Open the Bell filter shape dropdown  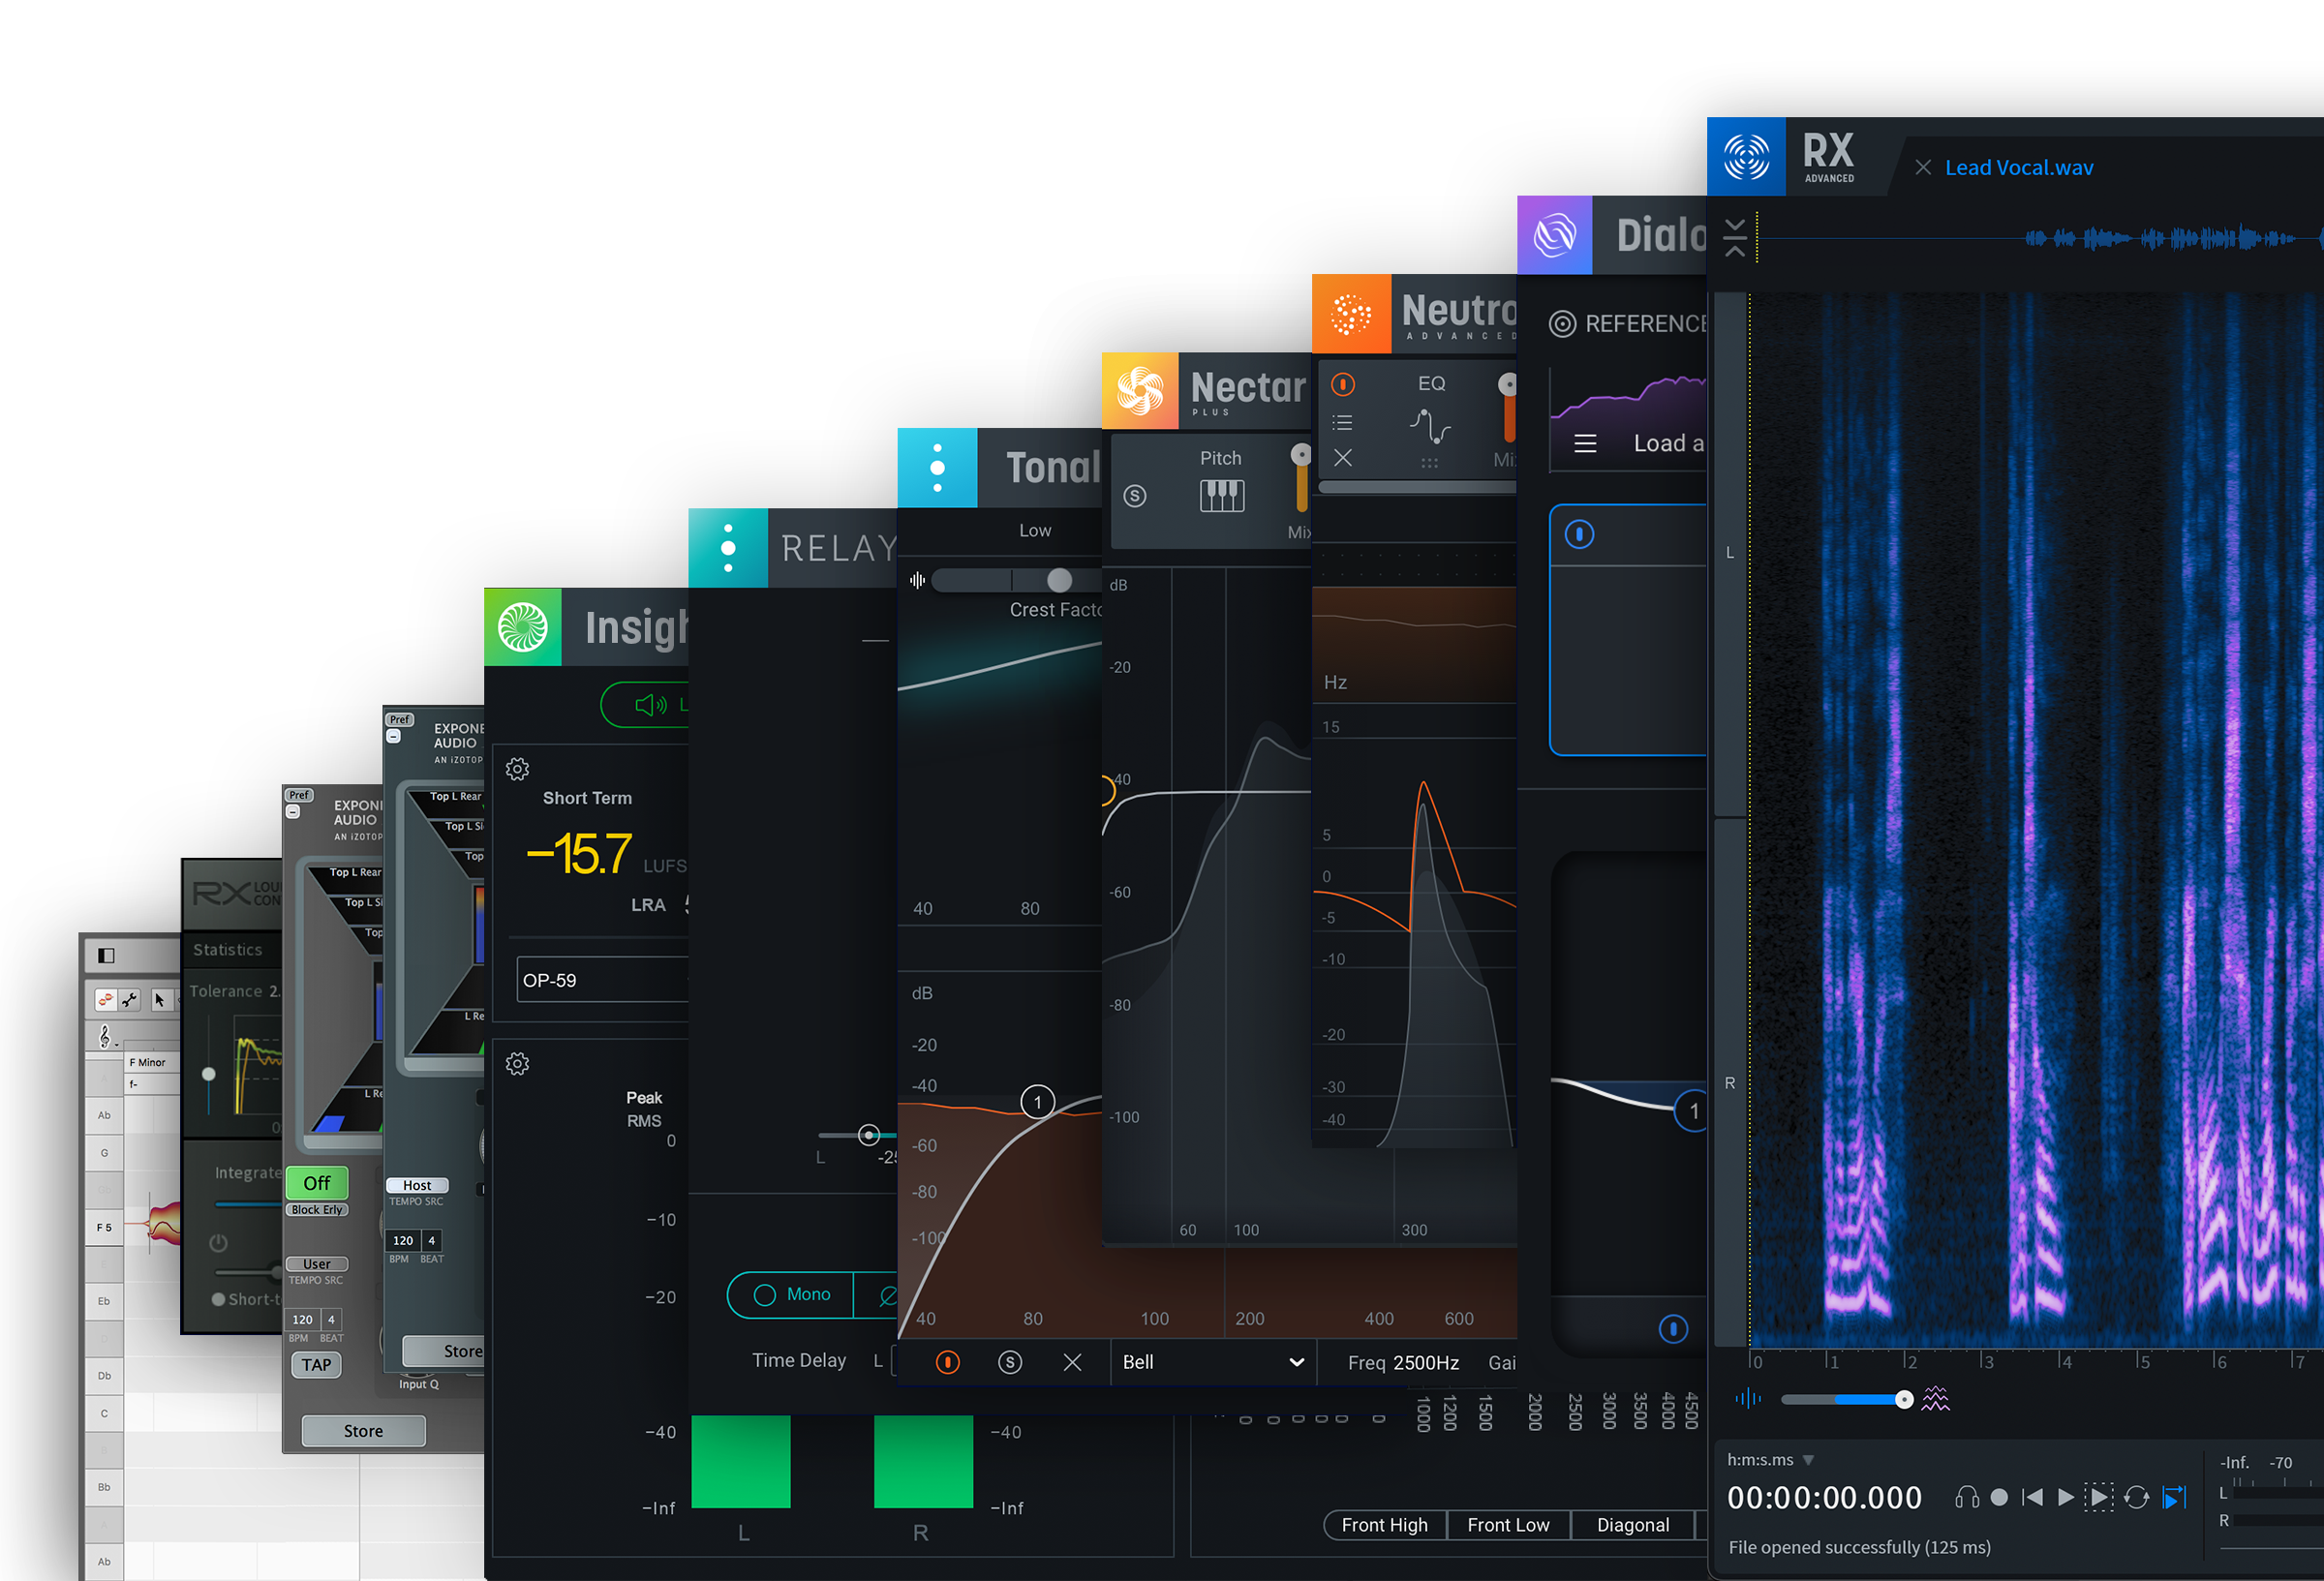pos(1213,1362)
